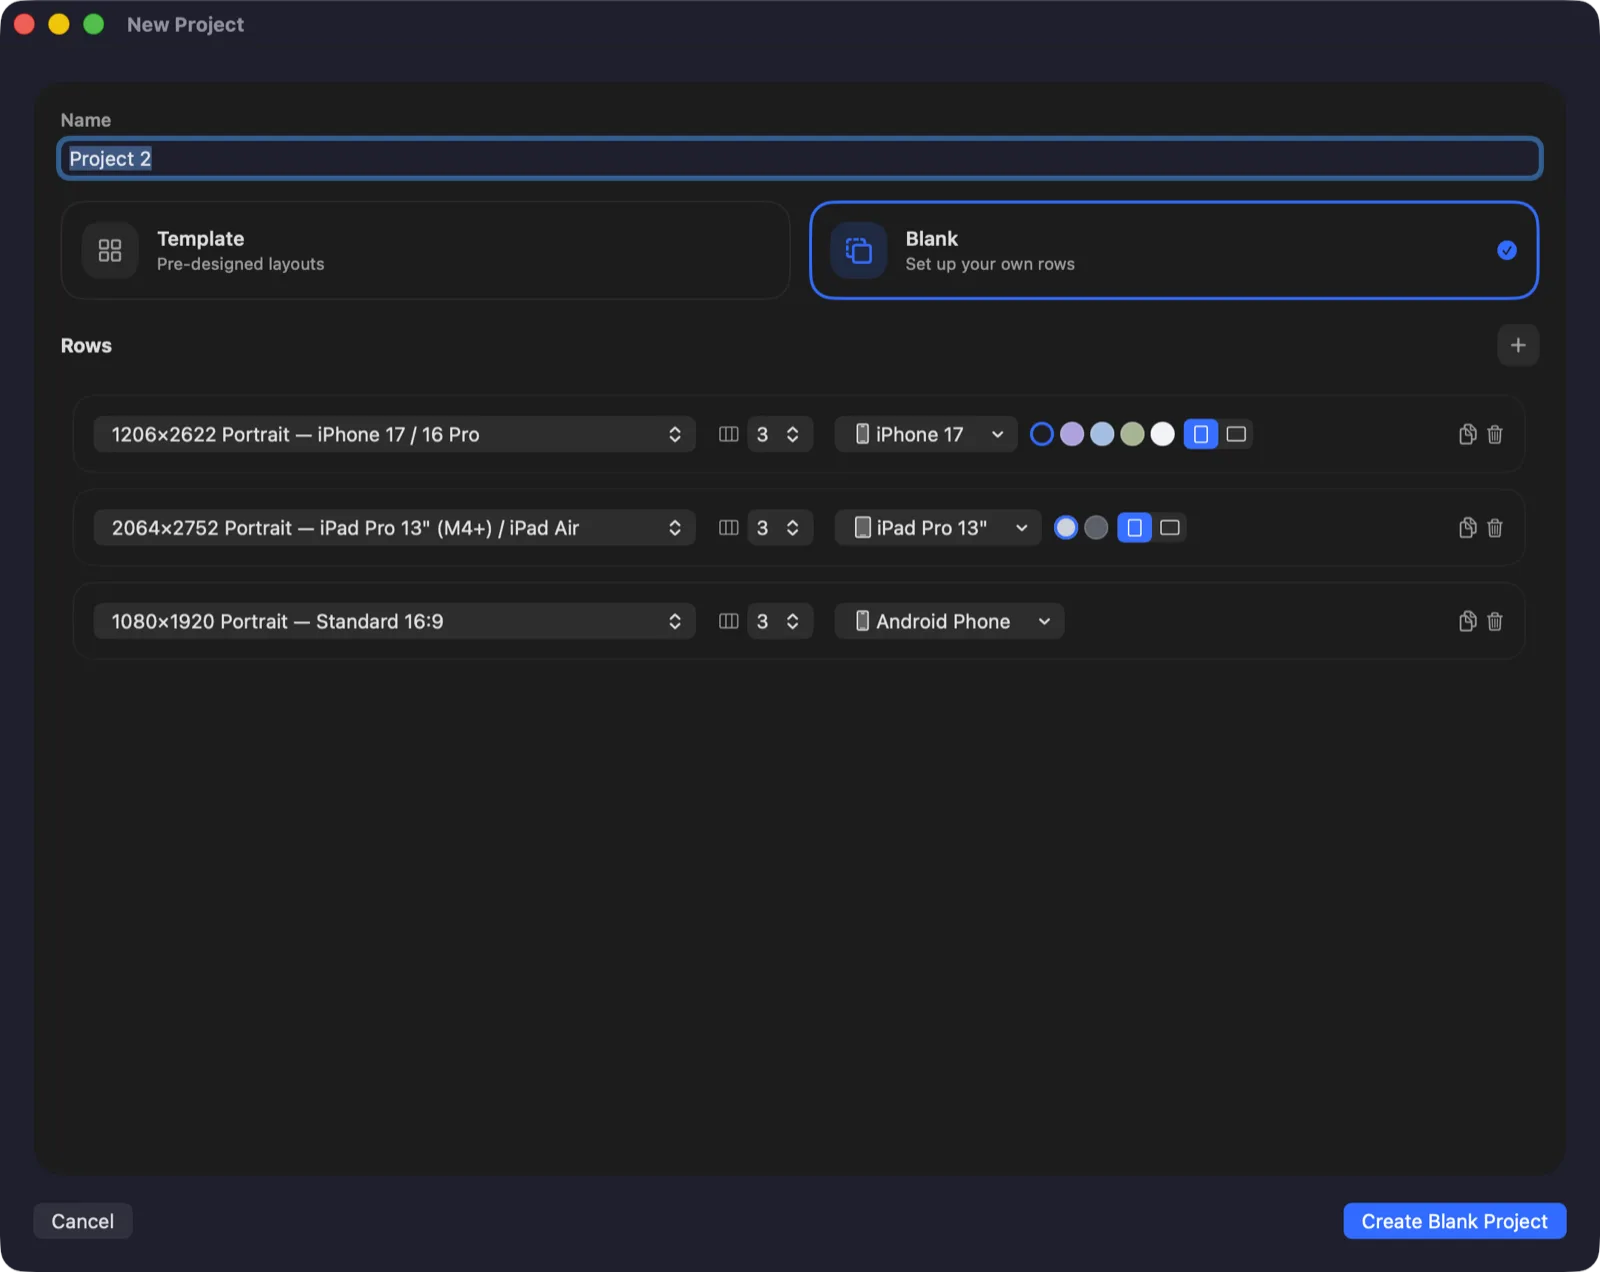Click the Rows section heading

click(x=86, y=346)
